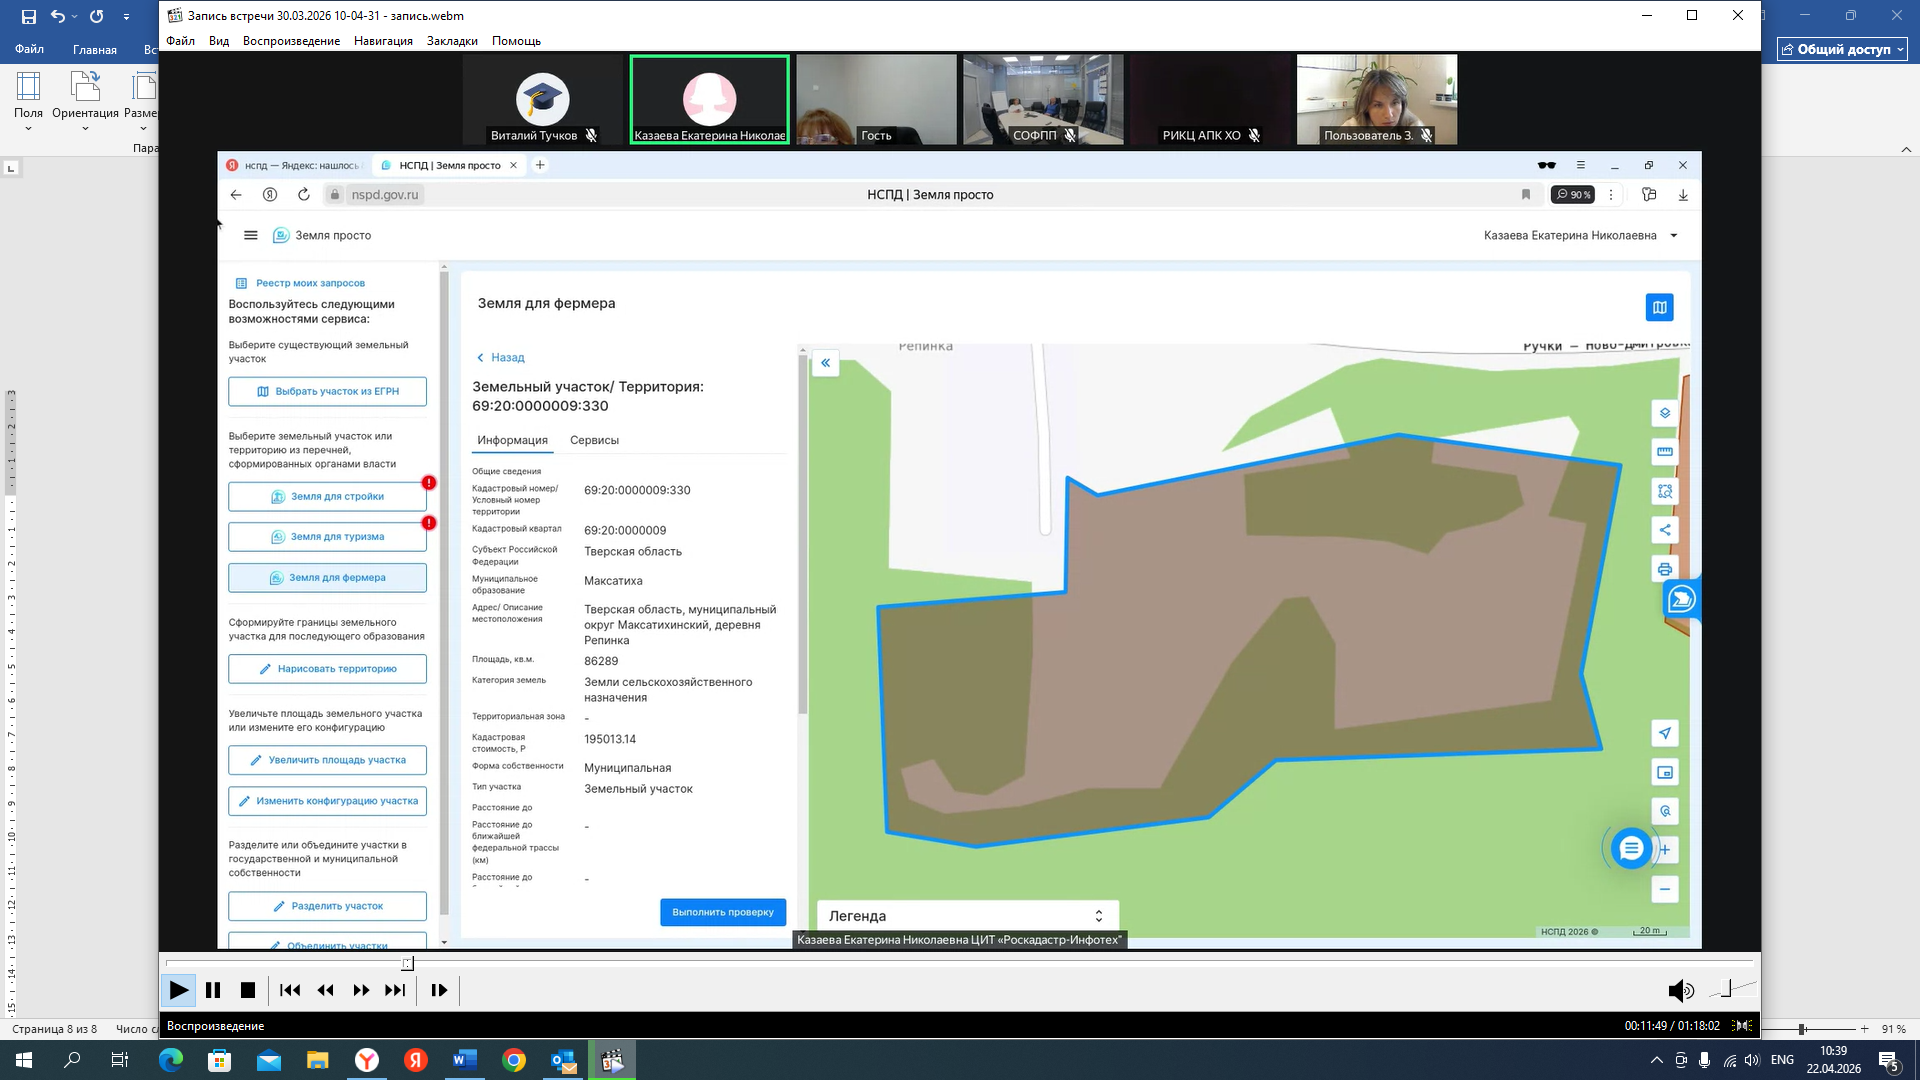Screen dimensions: 1920x1080
Task: Click the video seek slider handle
Action: 407,963
